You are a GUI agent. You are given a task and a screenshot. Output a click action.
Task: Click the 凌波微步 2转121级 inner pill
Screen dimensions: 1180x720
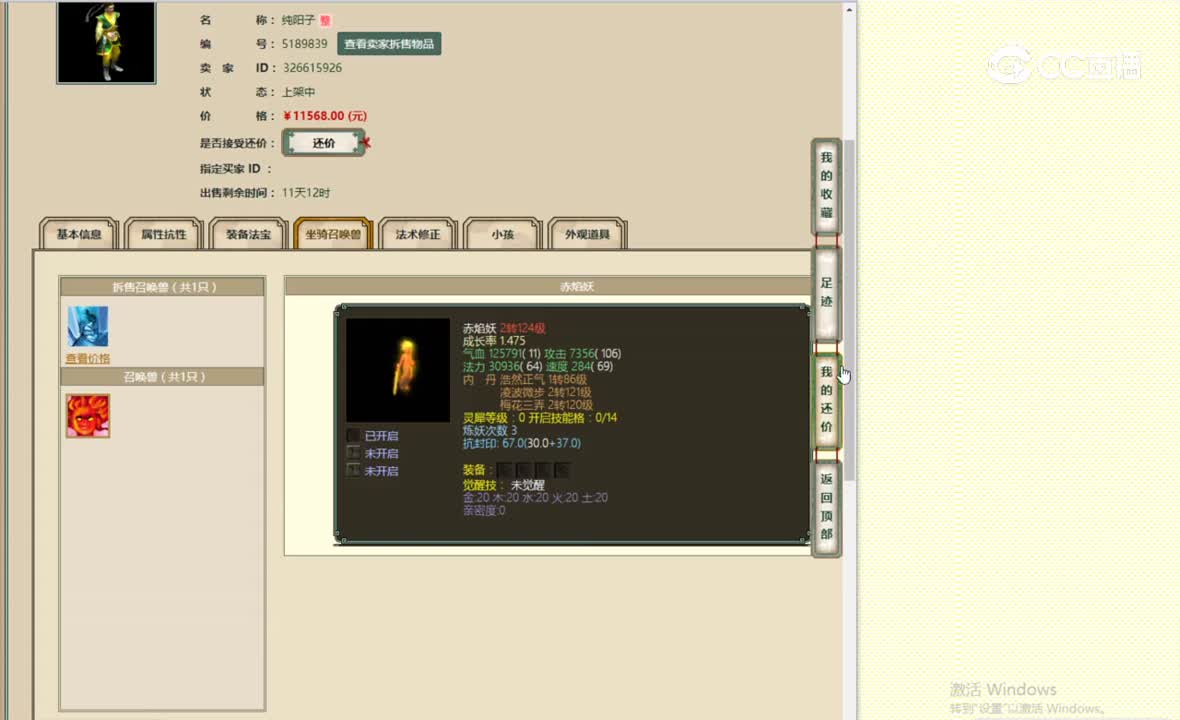tap(546, 393)
